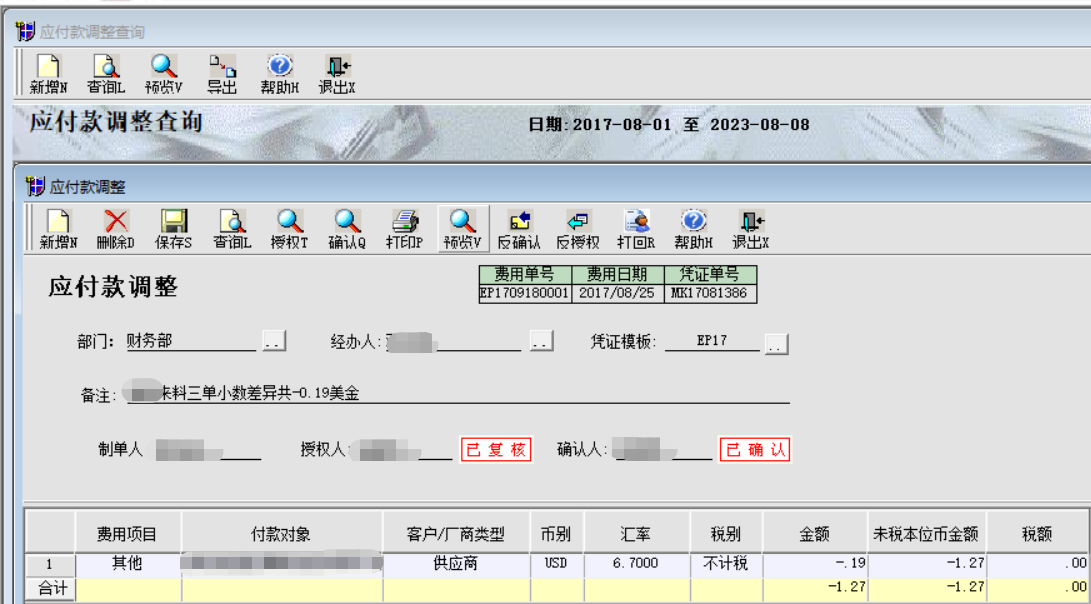Click 退出X in the 应付款调整 window toolbar
Screen dimensions: 1091x604
pos(751,229)
